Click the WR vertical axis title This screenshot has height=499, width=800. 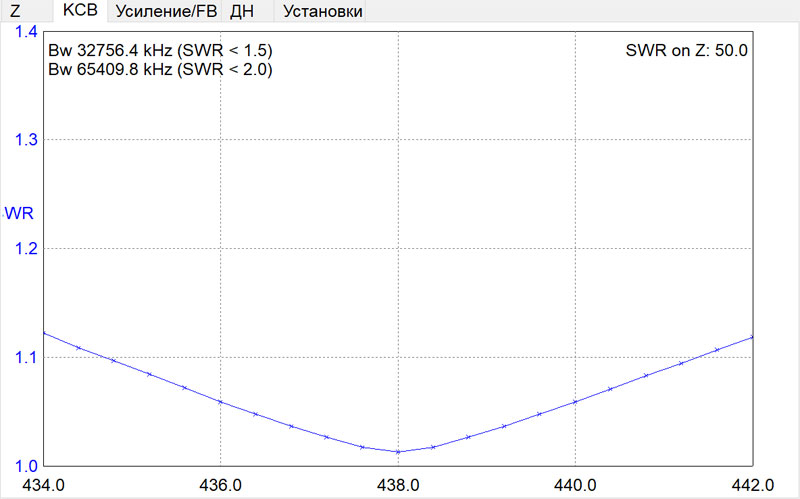[x=19, y=213]
